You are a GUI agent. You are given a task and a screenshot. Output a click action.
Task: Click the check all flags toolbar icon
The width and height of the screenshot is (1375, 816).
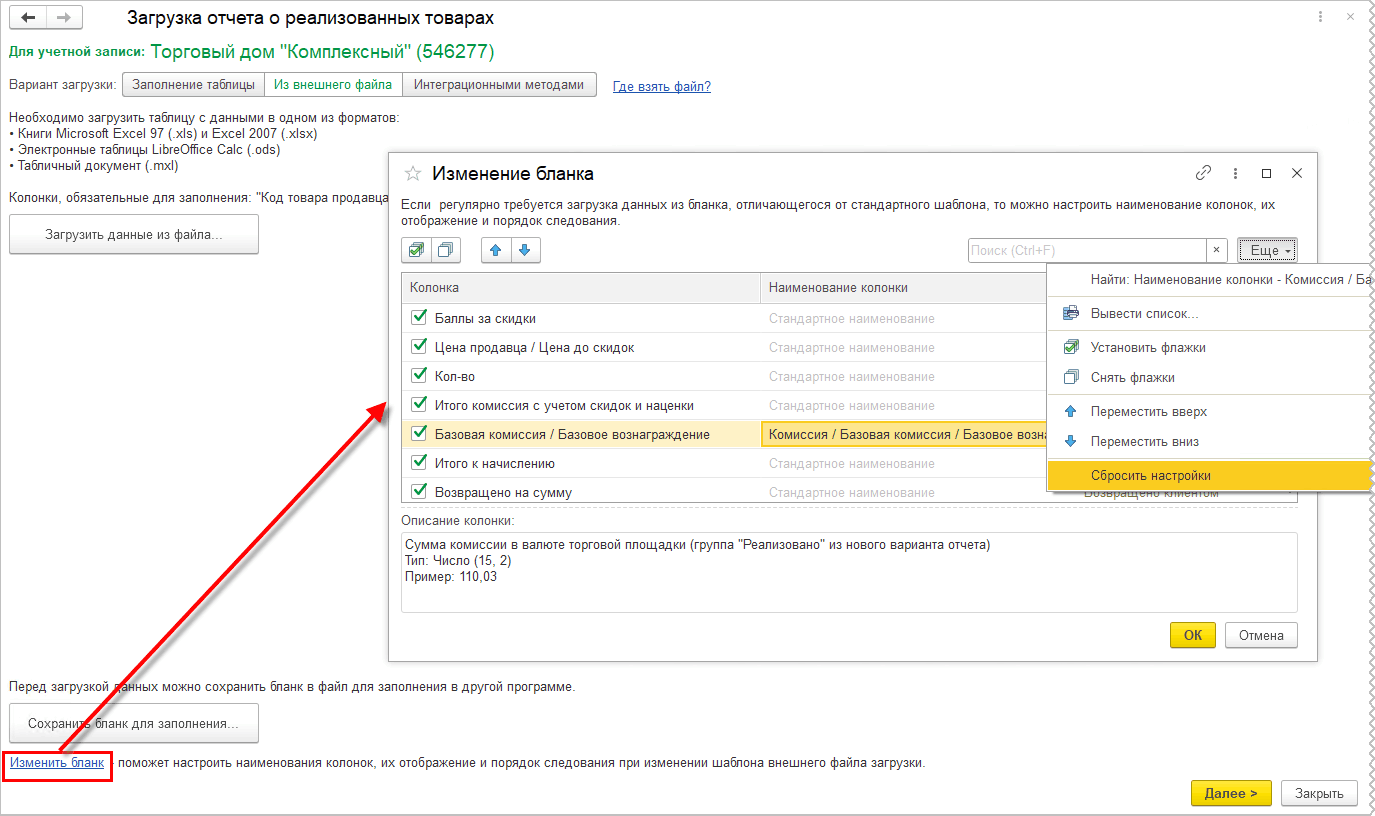(416, 250)
